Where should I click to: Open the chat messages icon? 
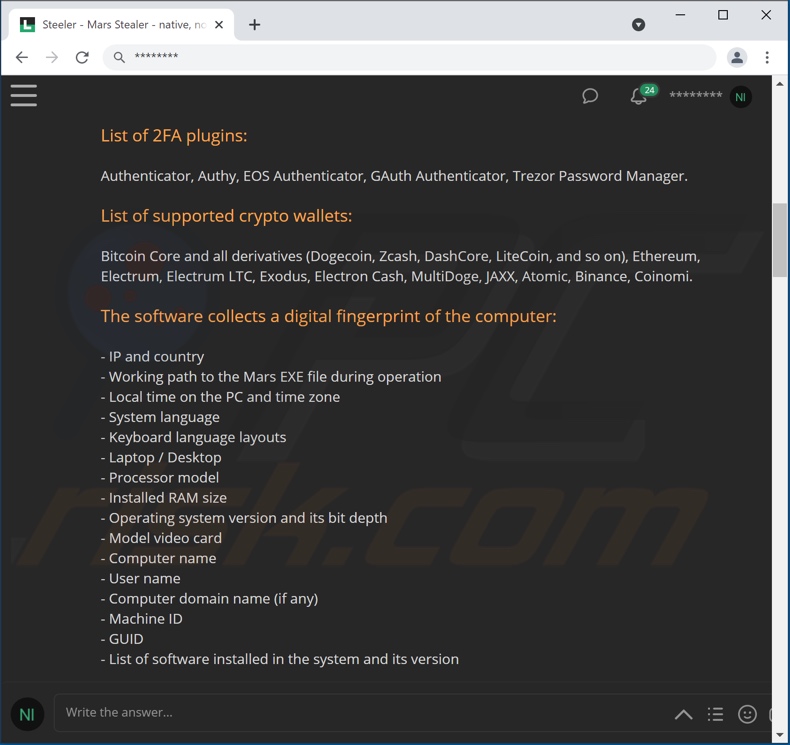pos(590,96)
